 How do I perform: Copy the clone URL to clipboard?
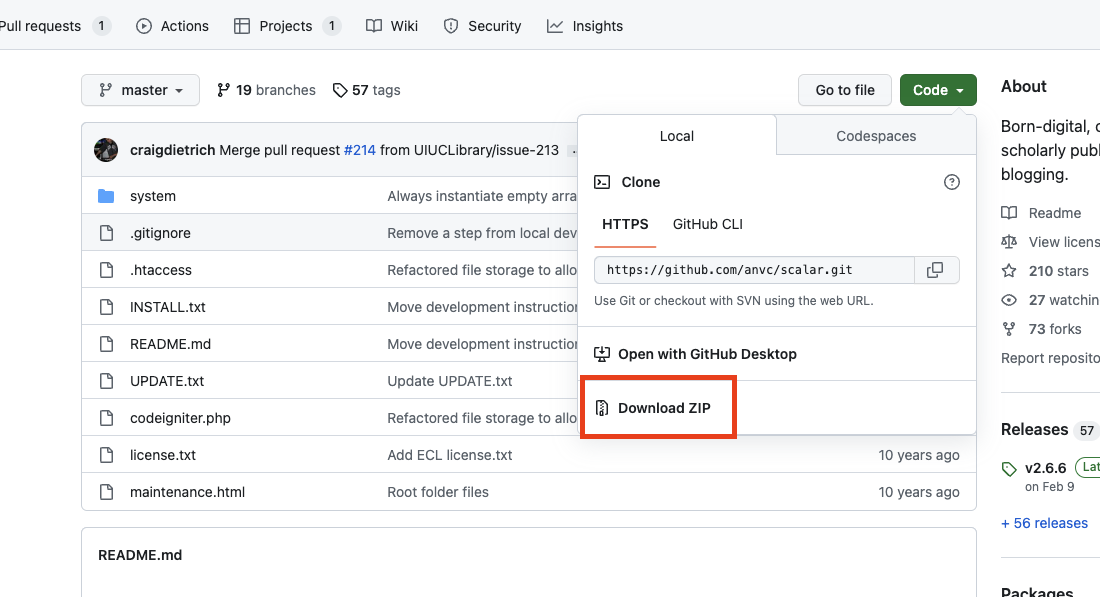[x=936, y=270]
